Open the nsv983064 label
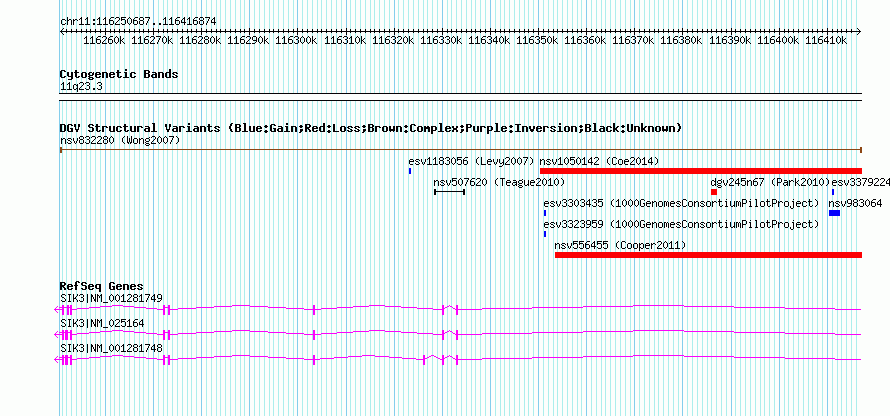The image size is (890, 416). pos(855,203)
